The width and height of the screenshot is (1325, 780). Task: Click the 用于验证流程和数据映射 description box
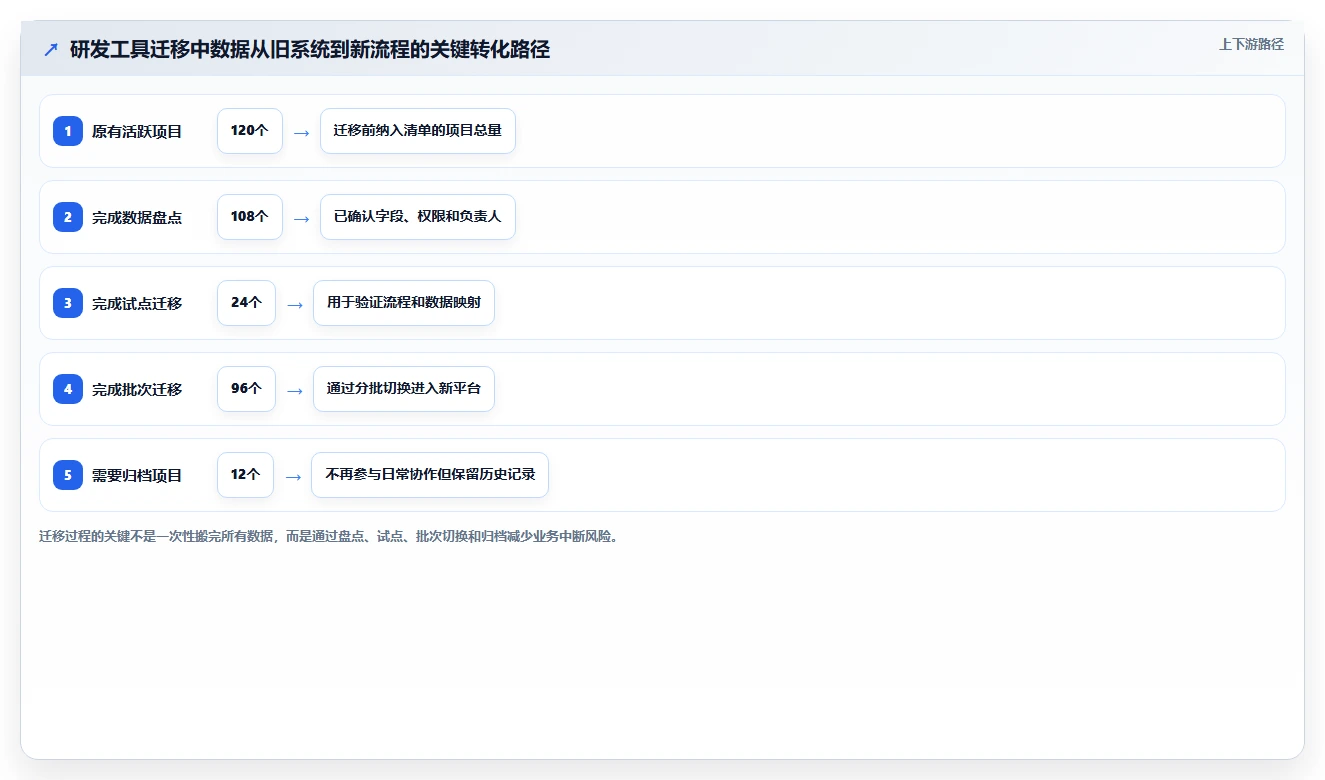(404, 303)
